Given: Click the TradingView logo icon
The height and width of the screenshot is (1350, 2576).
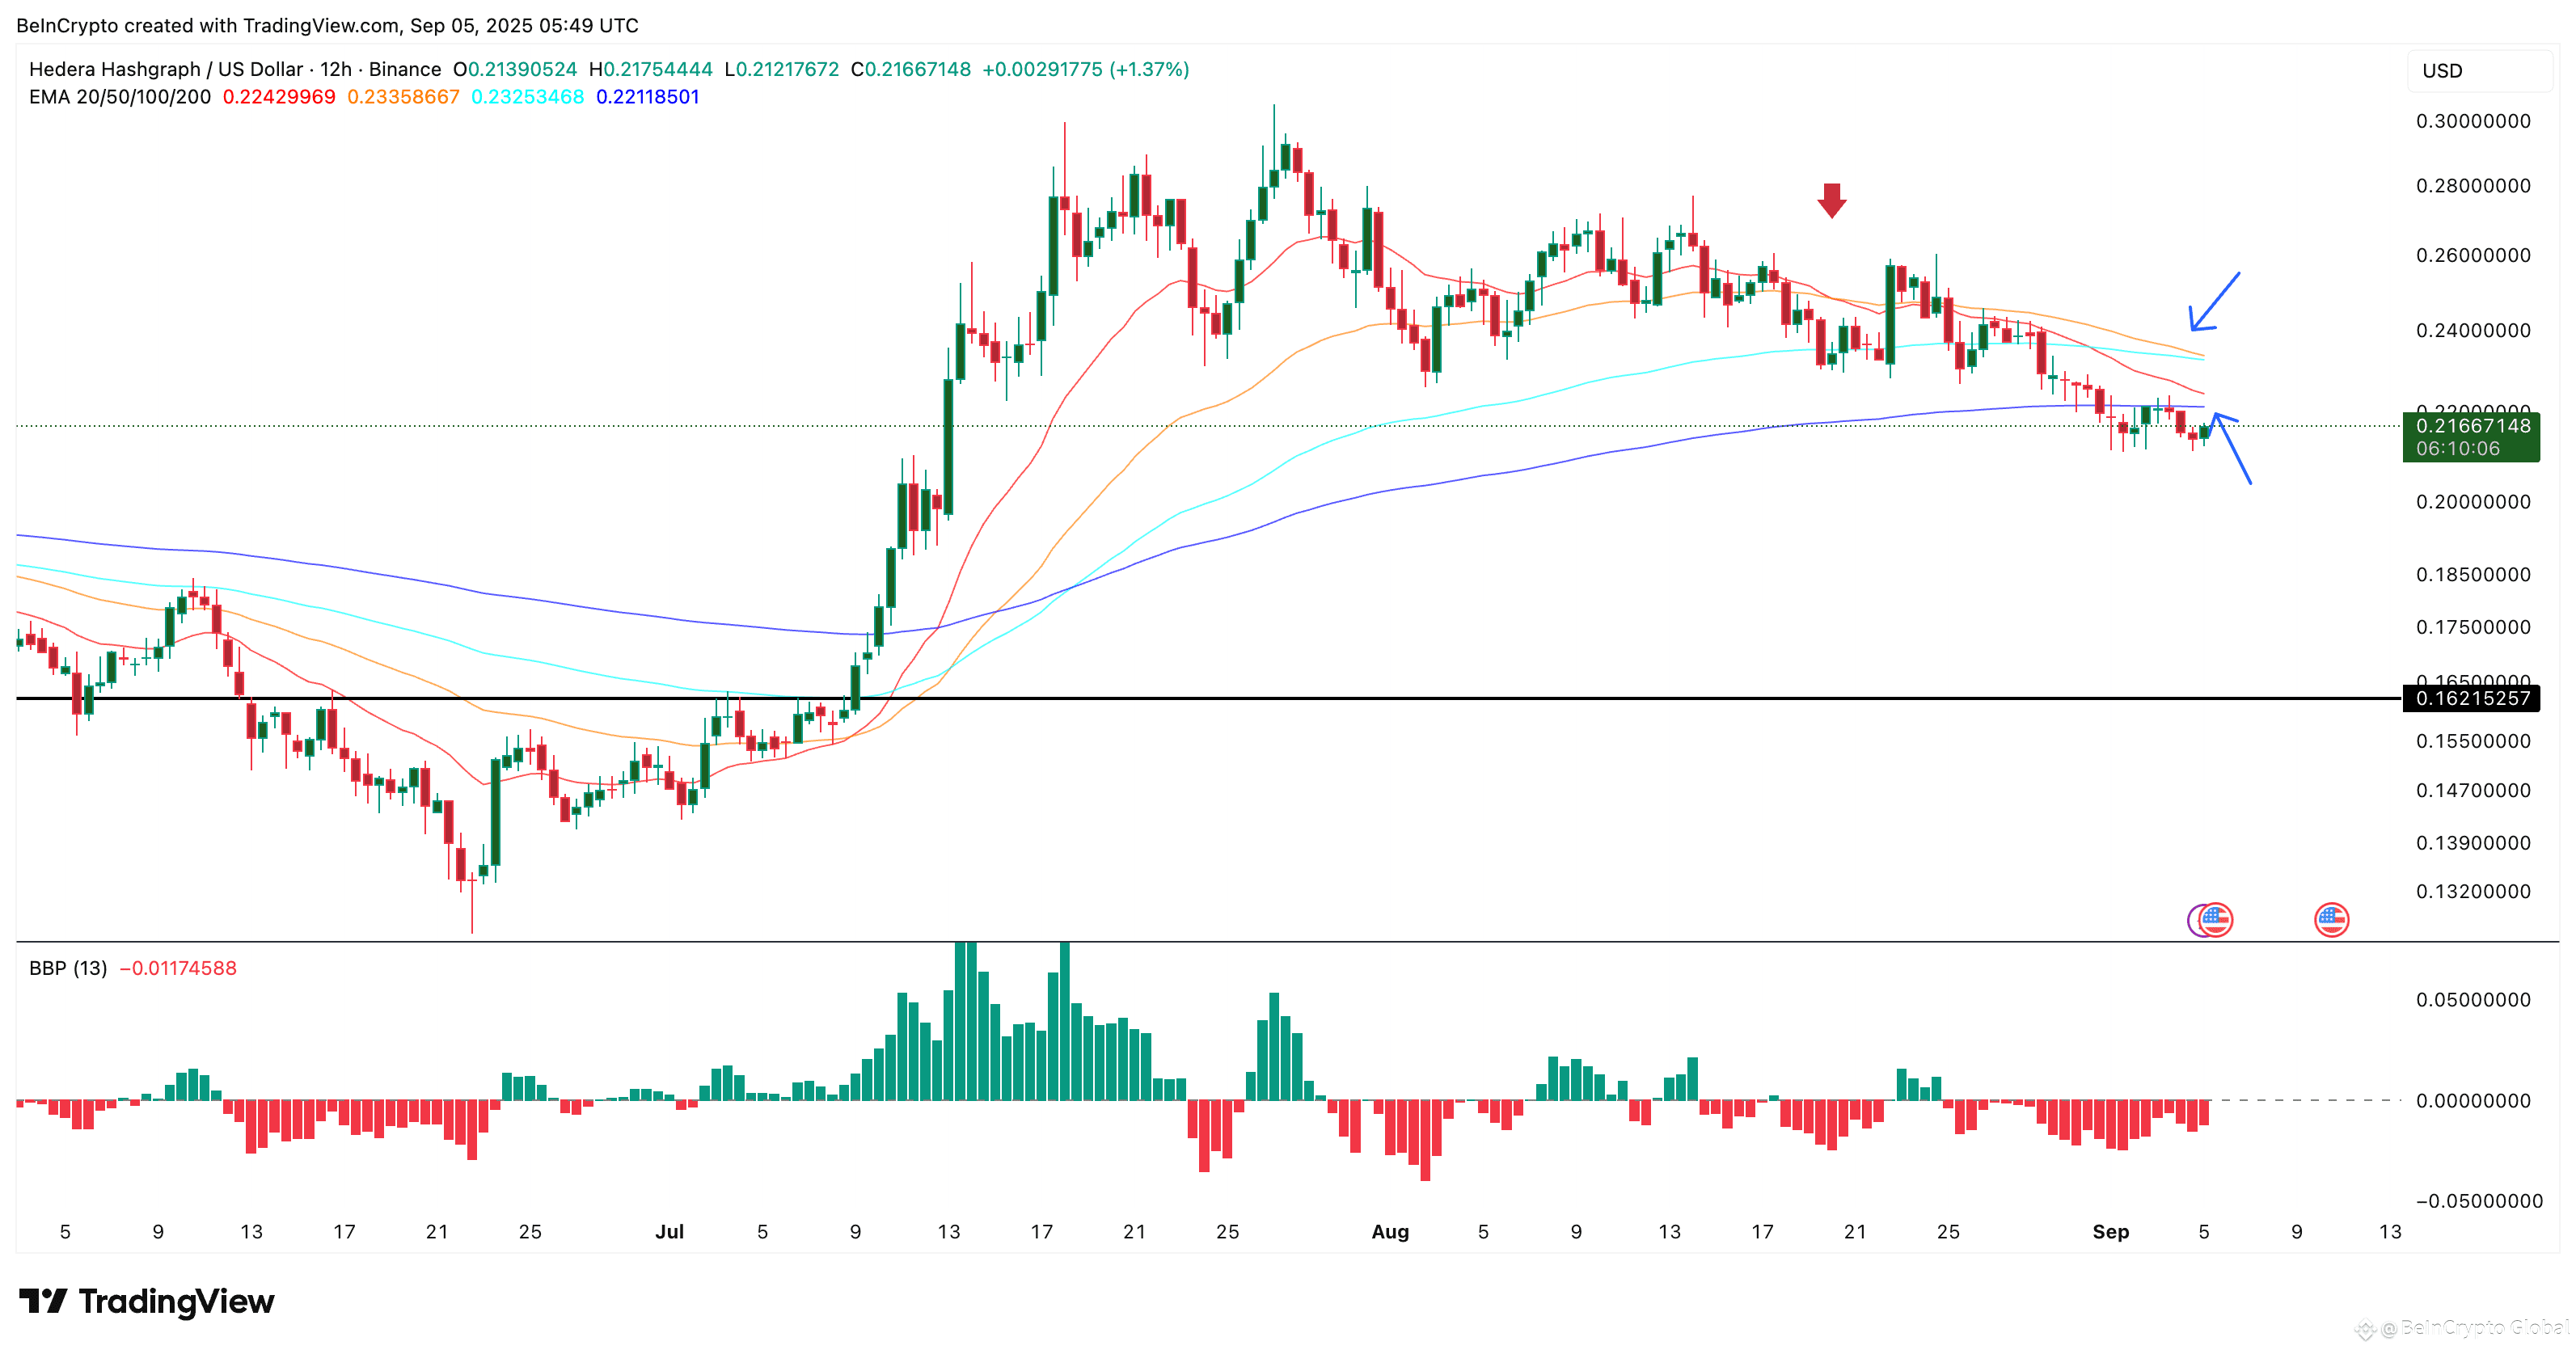Looking at the screenshot, I should pyautogui.click(x=43, y=1301).
